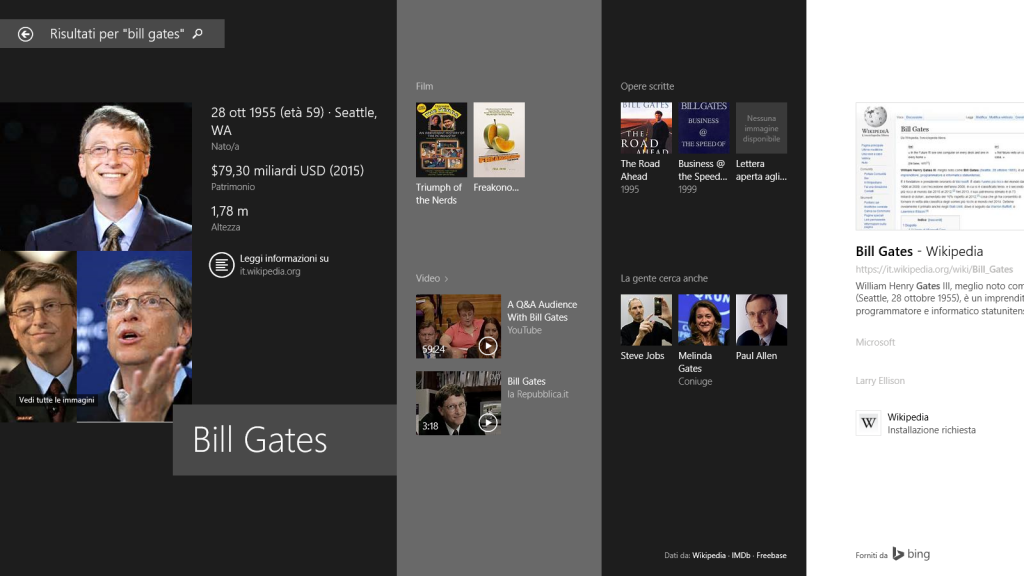Open 'The Road Ahead' book cover

coord(646,128)
